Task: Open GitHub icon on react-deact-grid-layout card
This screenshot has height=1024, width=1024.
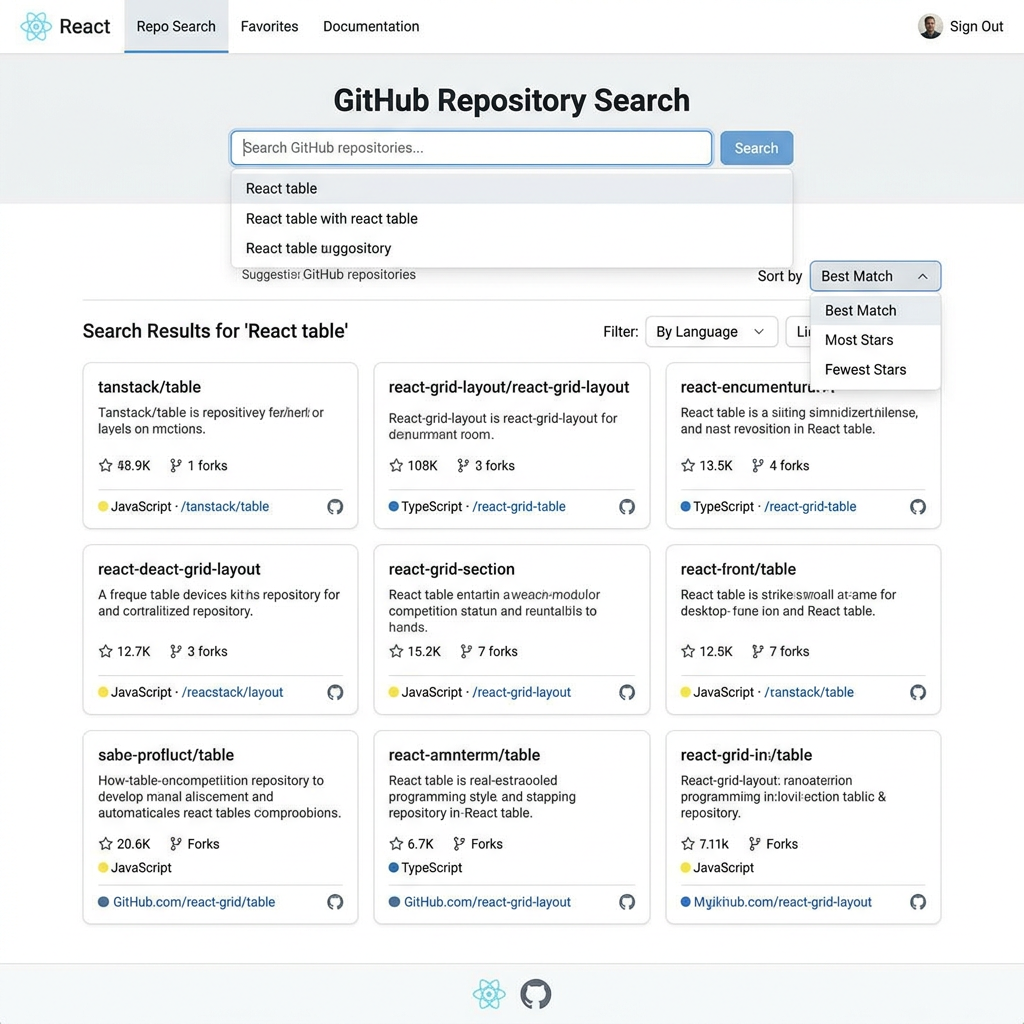Action: point(335,692)
